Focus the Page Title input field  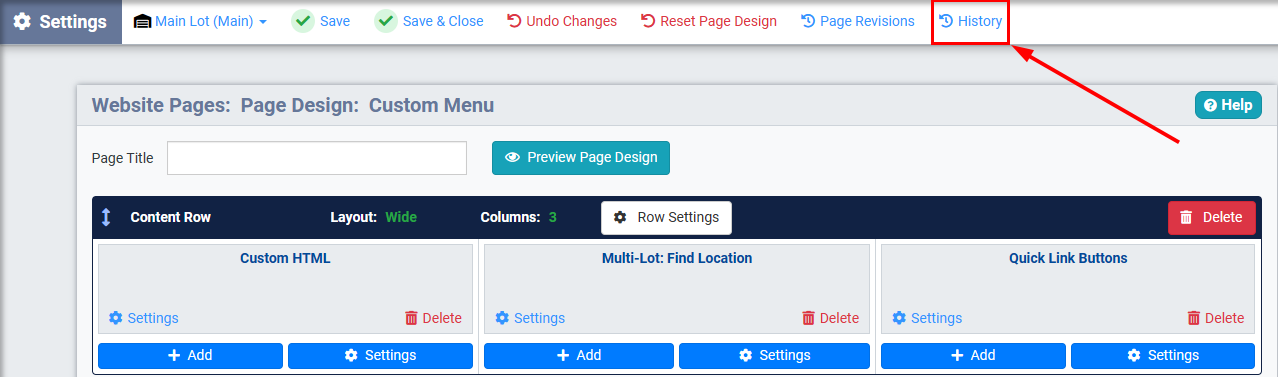317,158
